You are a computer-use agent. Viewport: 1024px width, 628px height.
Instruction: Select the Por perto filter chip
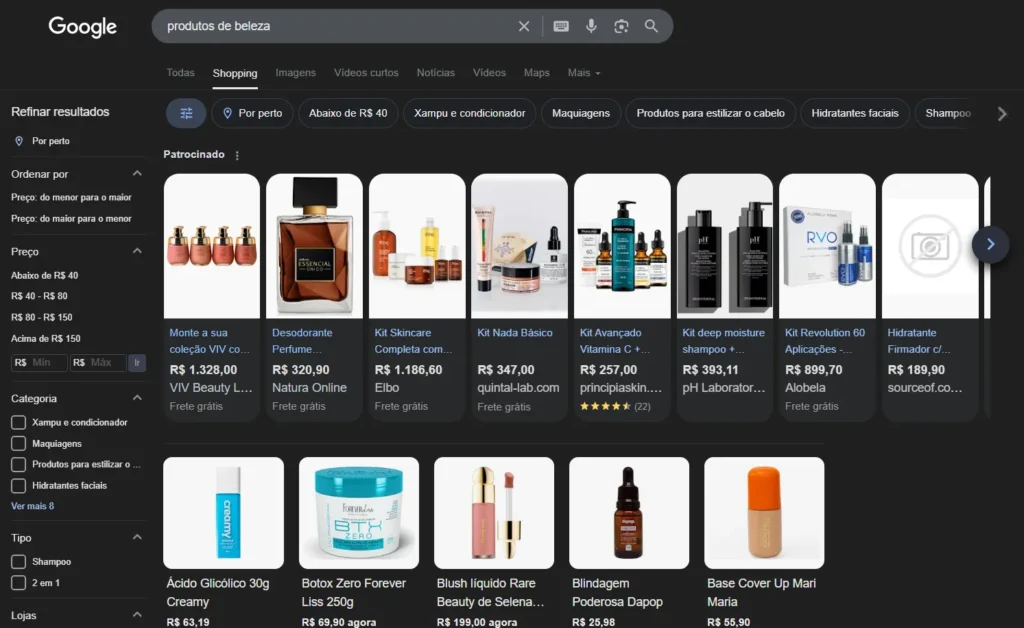[x=252, y=114]
